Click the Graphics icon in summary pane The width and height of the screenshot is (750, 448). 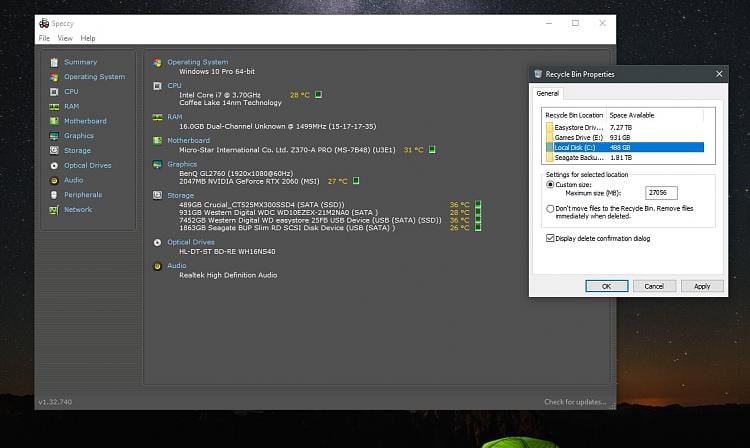157,164
